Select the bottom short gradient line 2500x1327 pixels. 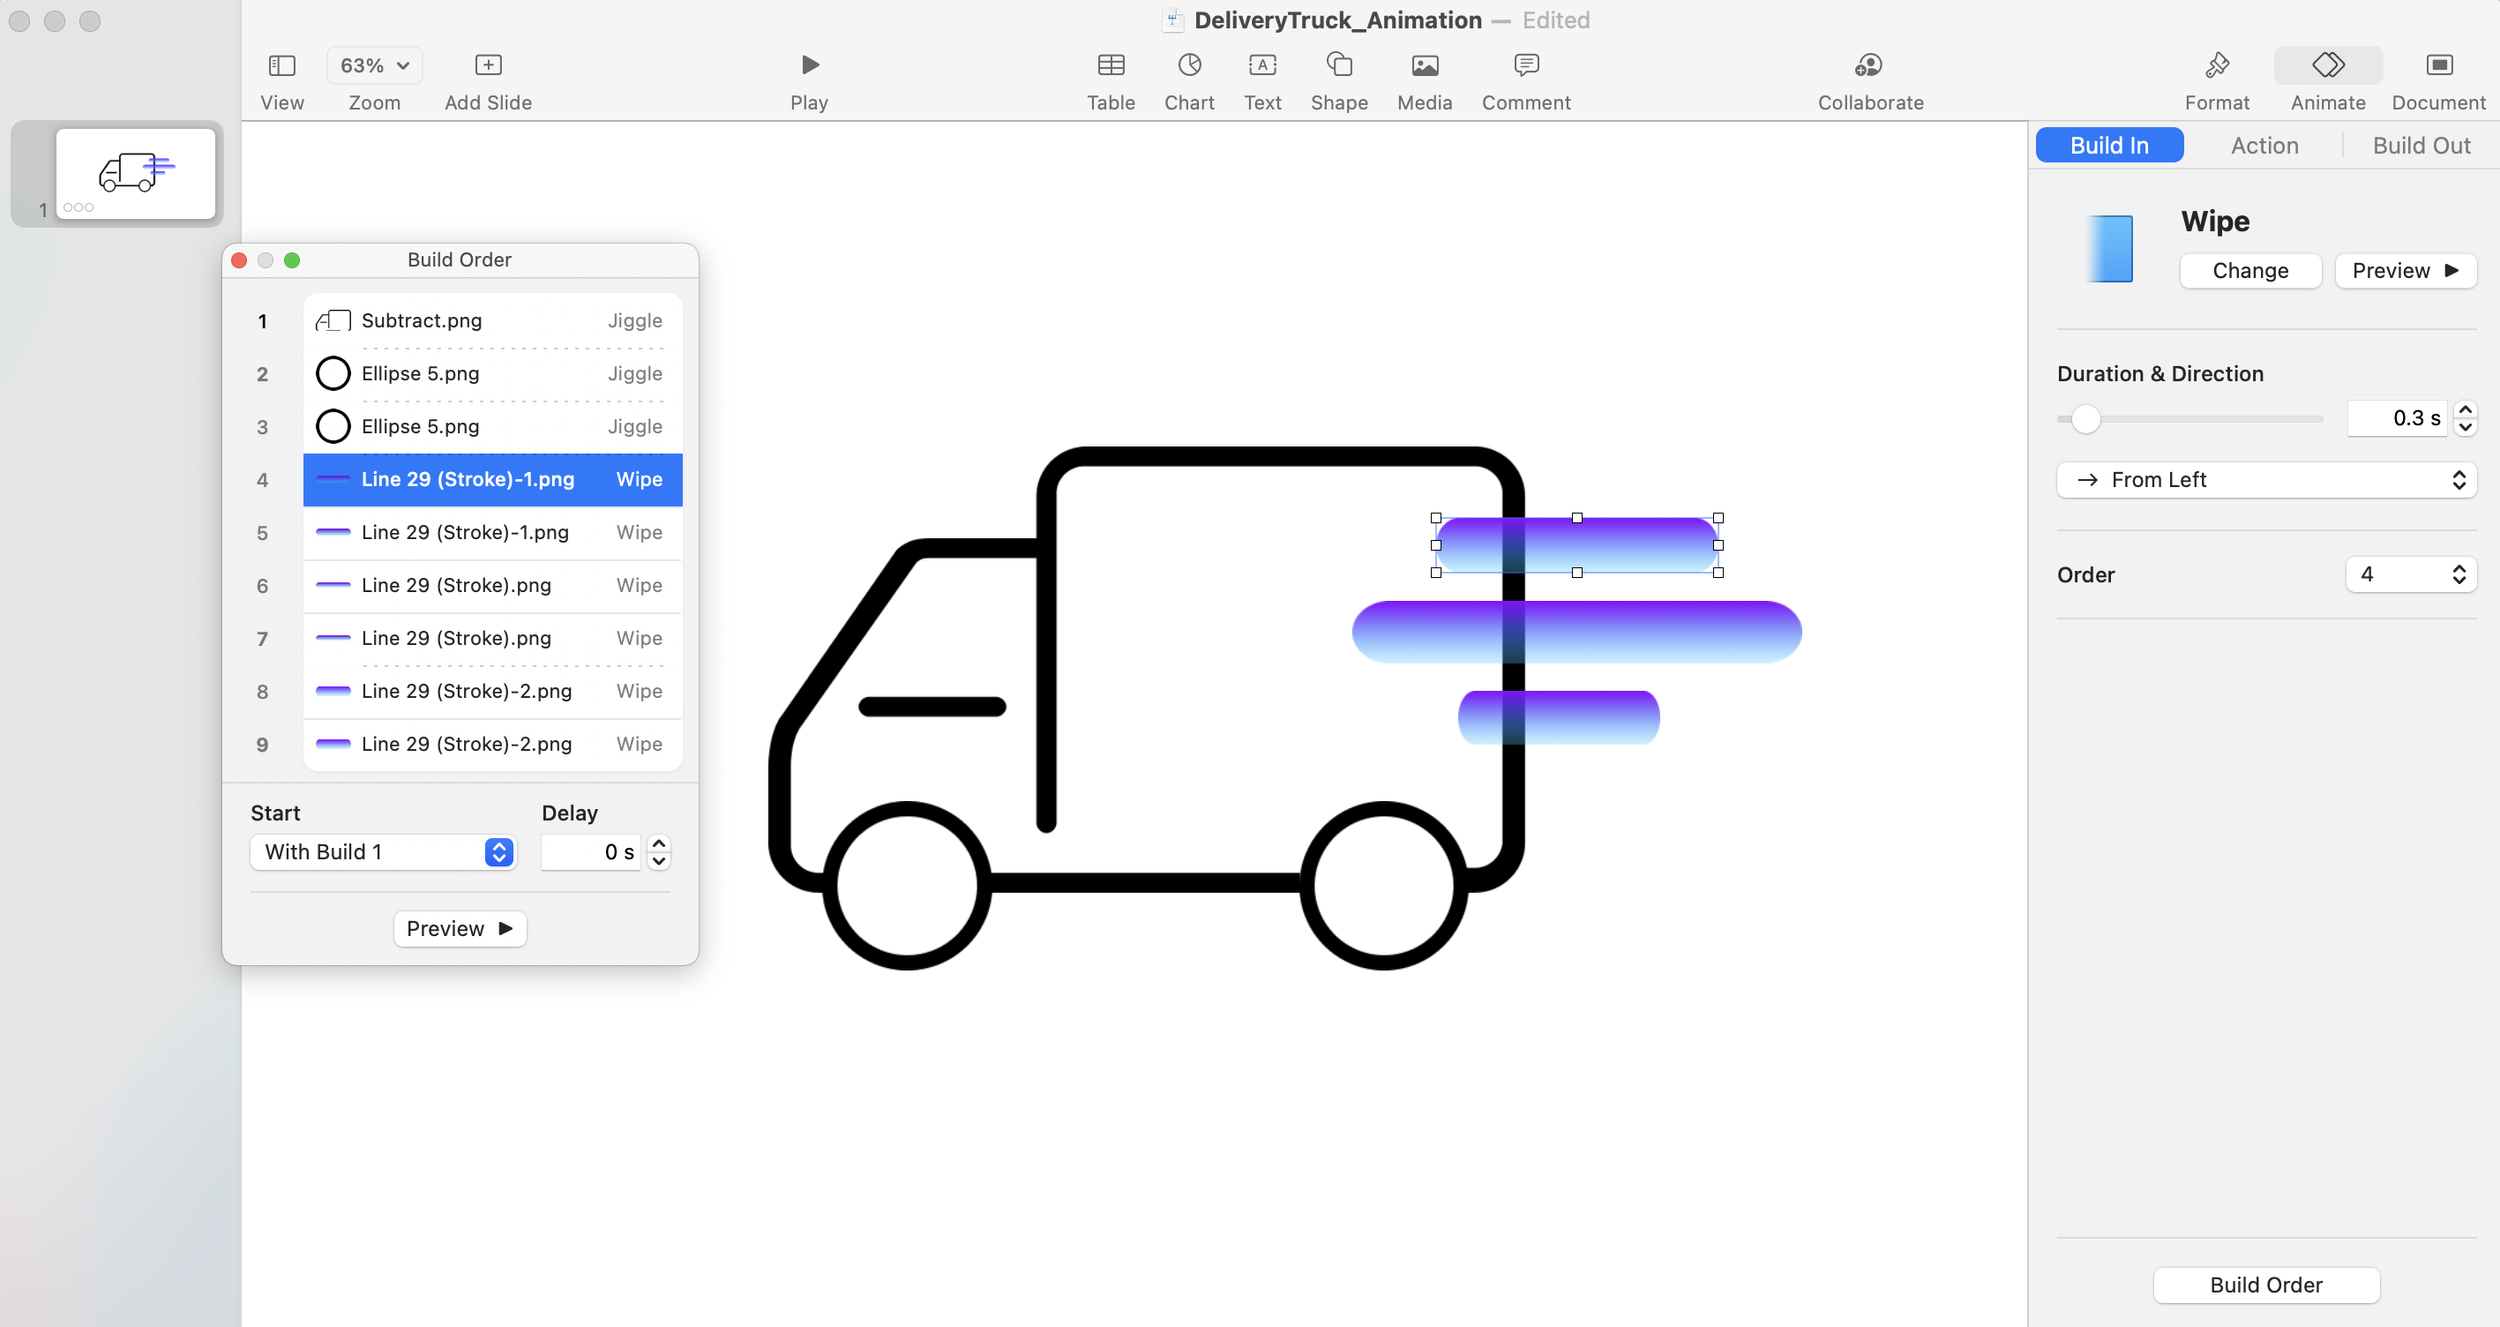(x=1559, y=718)
